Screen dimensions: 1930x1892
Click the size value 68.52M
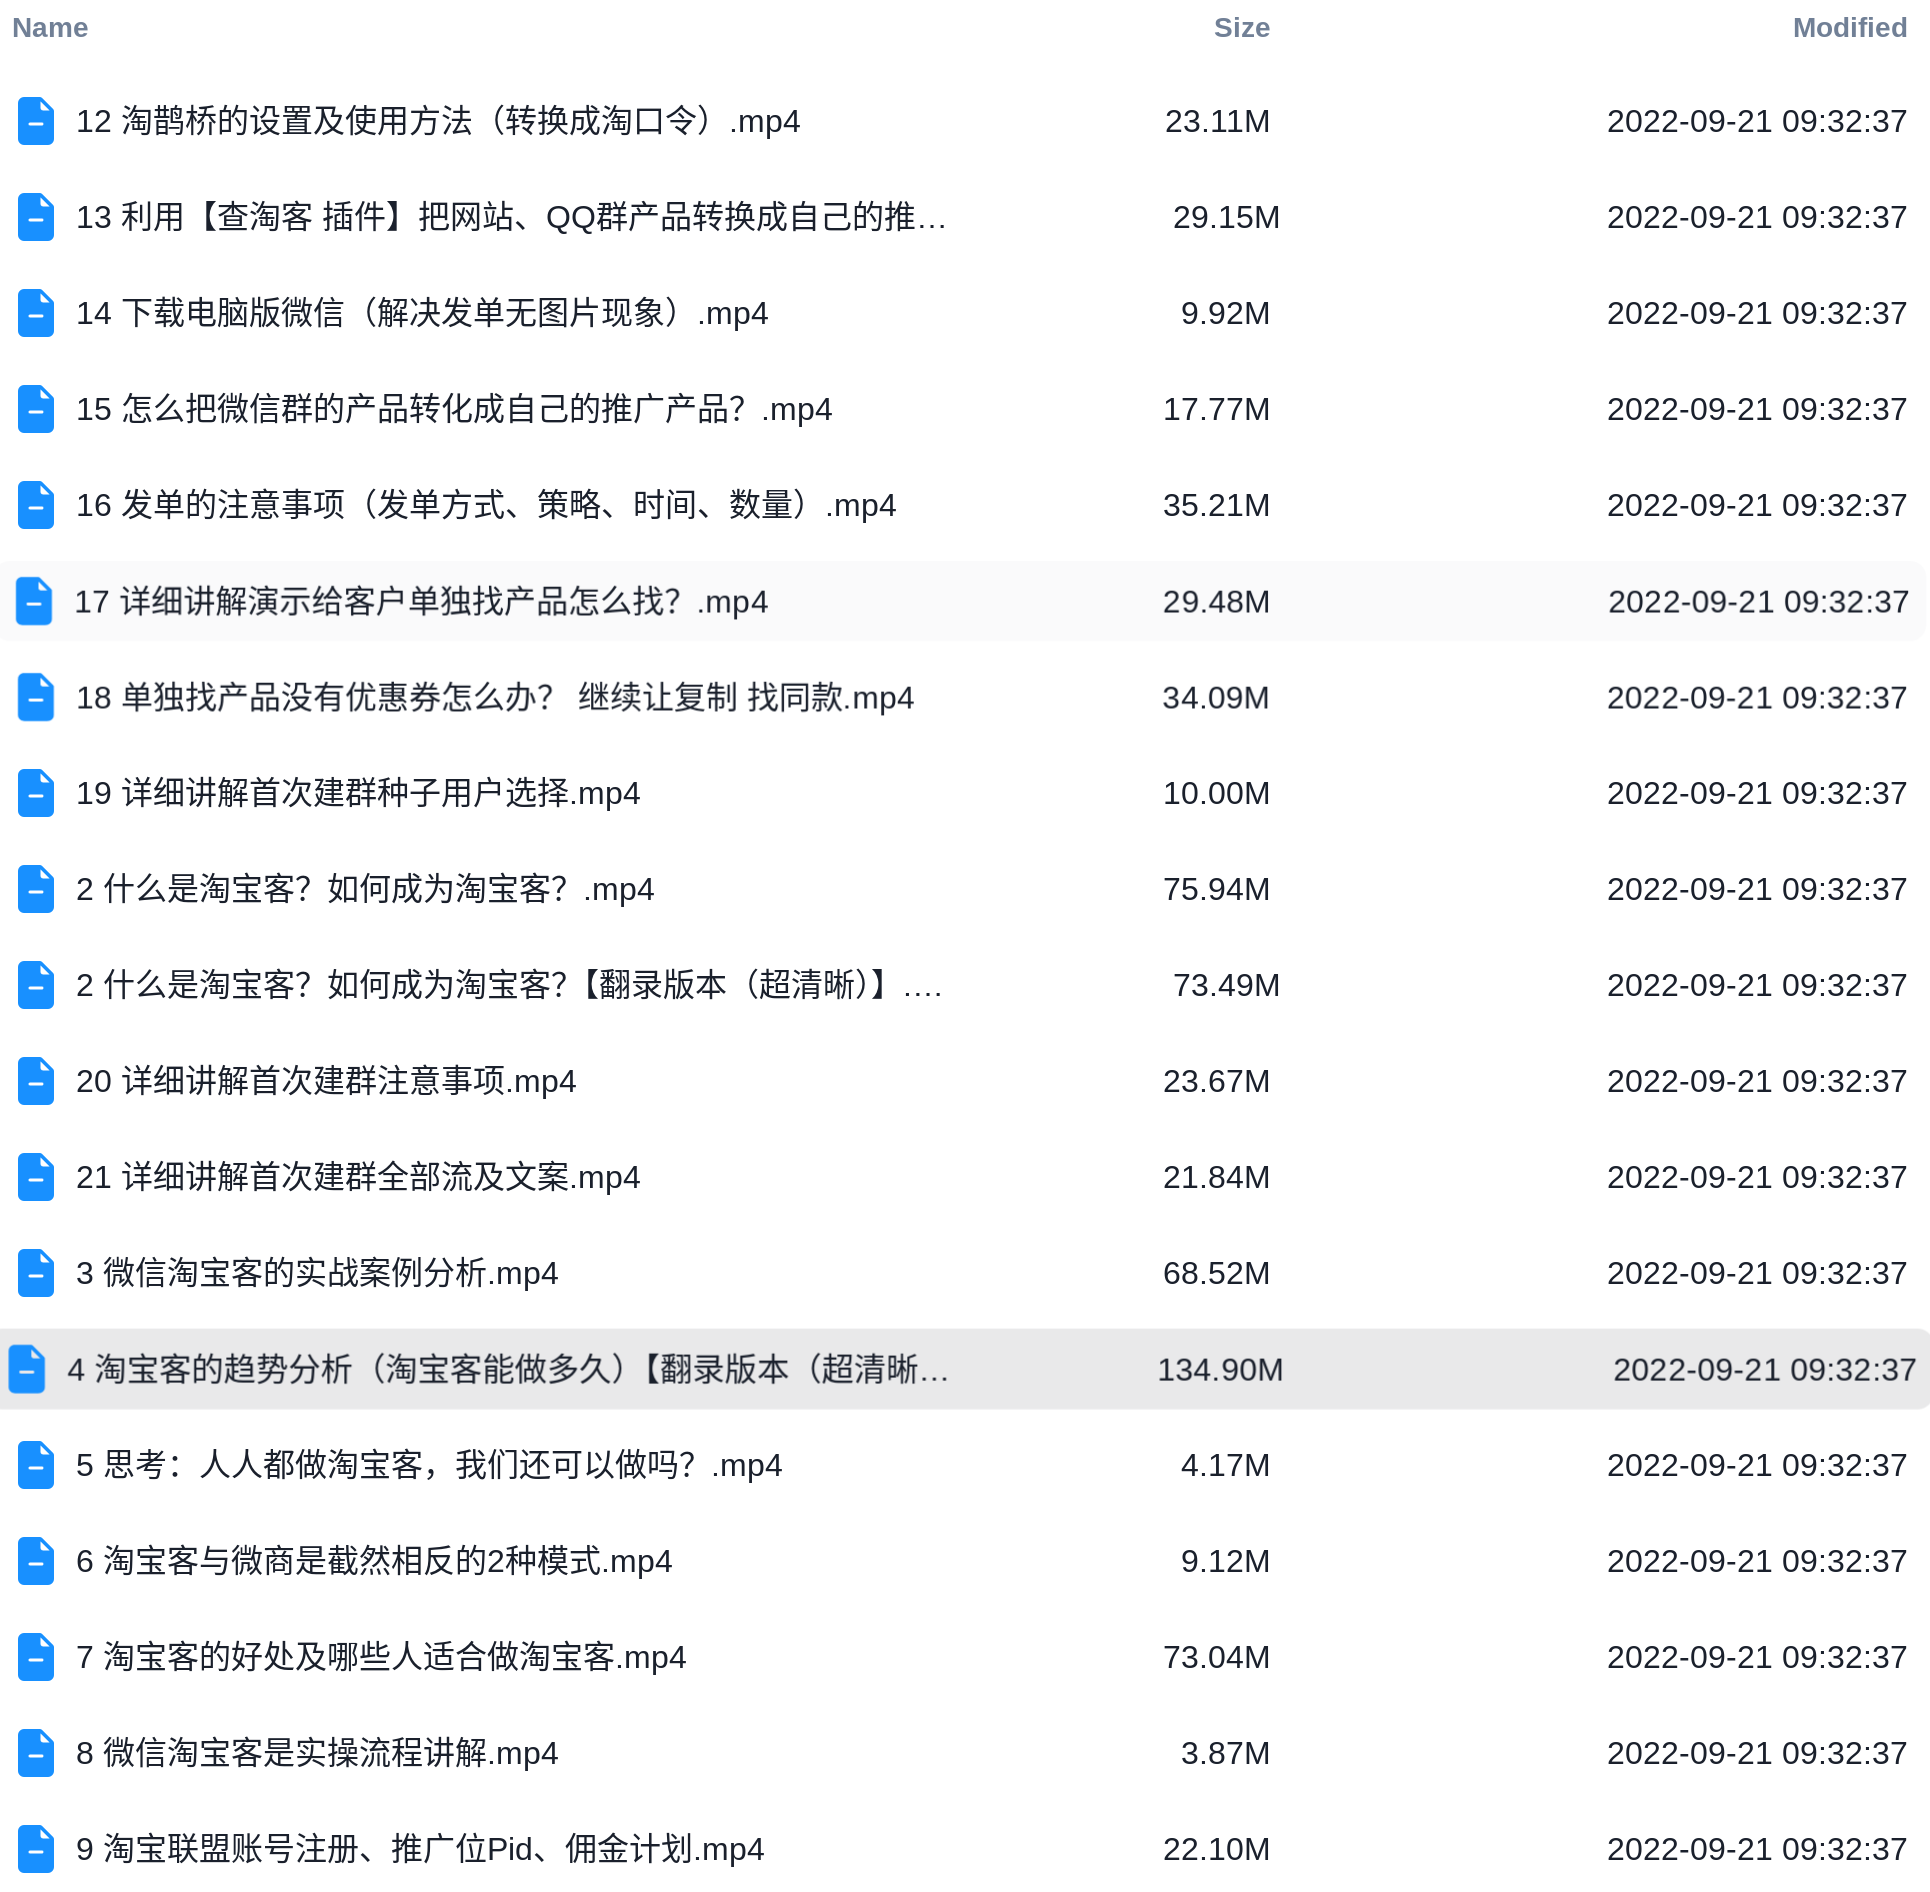click(1216, 1273)
